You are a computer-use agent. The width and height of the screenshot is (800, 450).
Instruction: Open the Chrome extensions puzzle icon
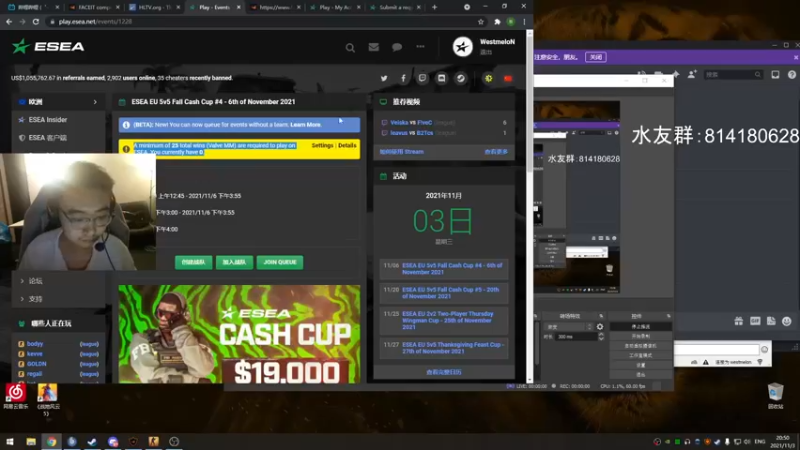[x=497, y=21]
